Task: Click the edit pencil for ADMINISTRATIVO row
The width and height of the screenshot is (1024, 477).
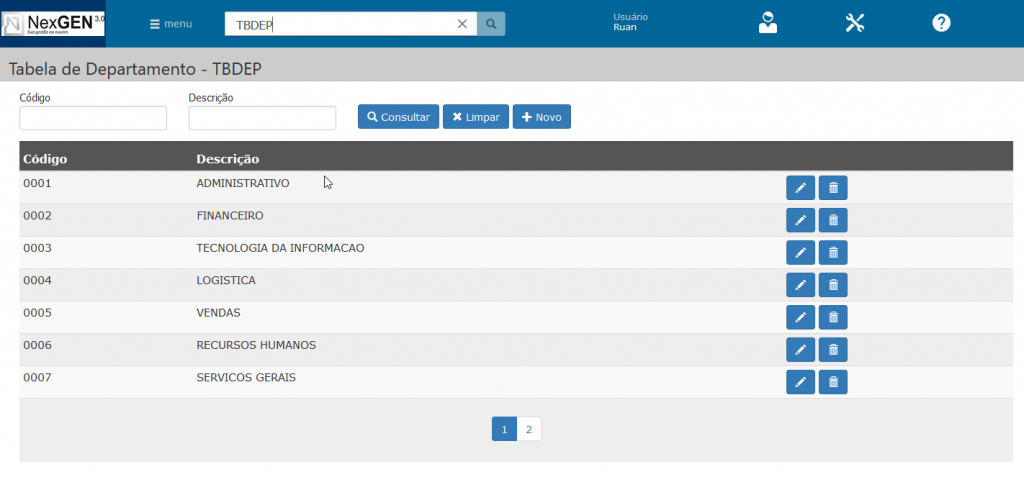Action: (800, 188)
